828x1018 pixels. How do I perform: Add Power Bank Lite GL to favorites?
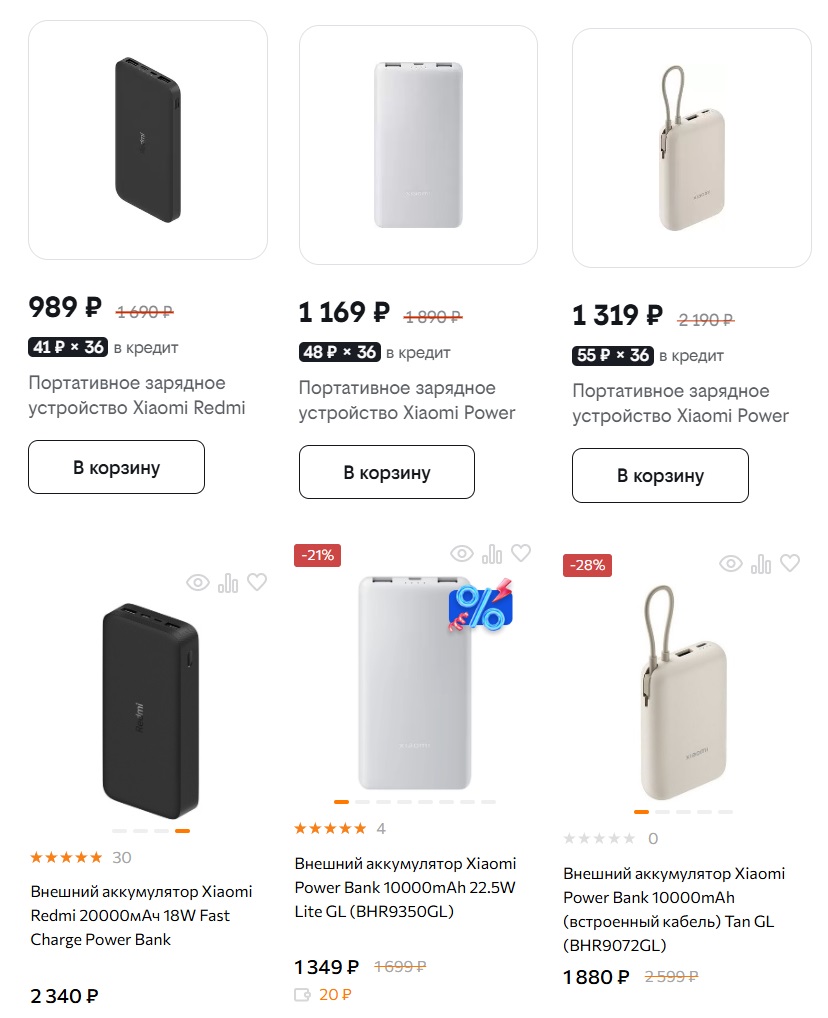(x=521, y=553)
